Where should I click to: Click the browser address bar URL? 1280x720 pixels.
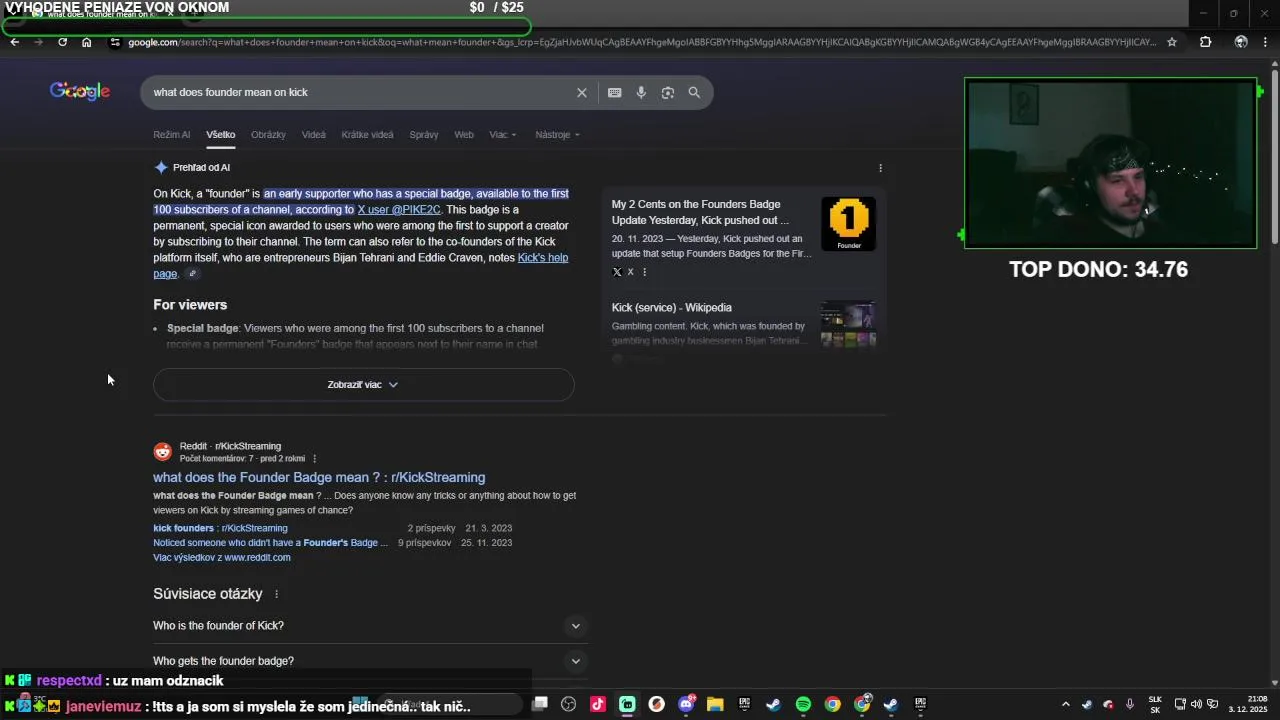(x=640, y=42)
